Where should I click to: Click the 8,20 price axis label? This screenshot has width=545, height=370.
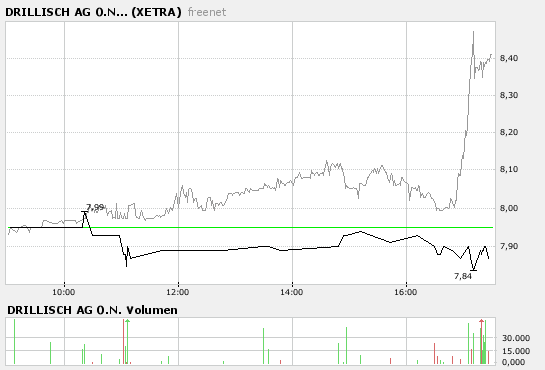[509, 132]
